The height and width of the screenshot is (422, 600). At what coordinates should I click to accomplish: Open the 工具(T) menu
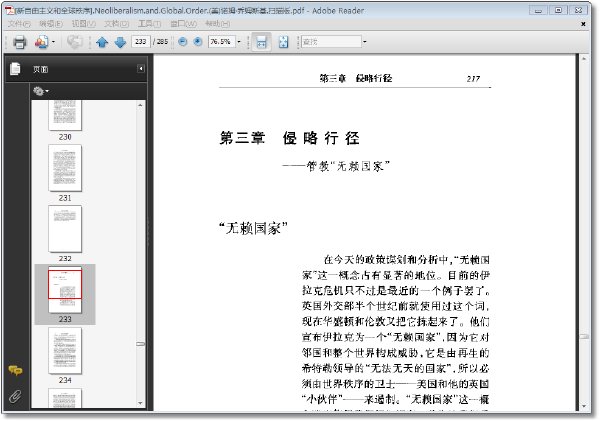(149, 24)
